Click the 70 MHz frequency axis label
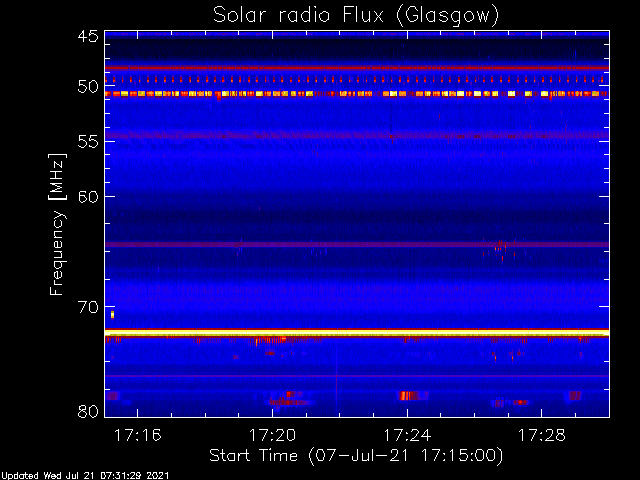Screen dimensions: 640x480 coord(88,307)
